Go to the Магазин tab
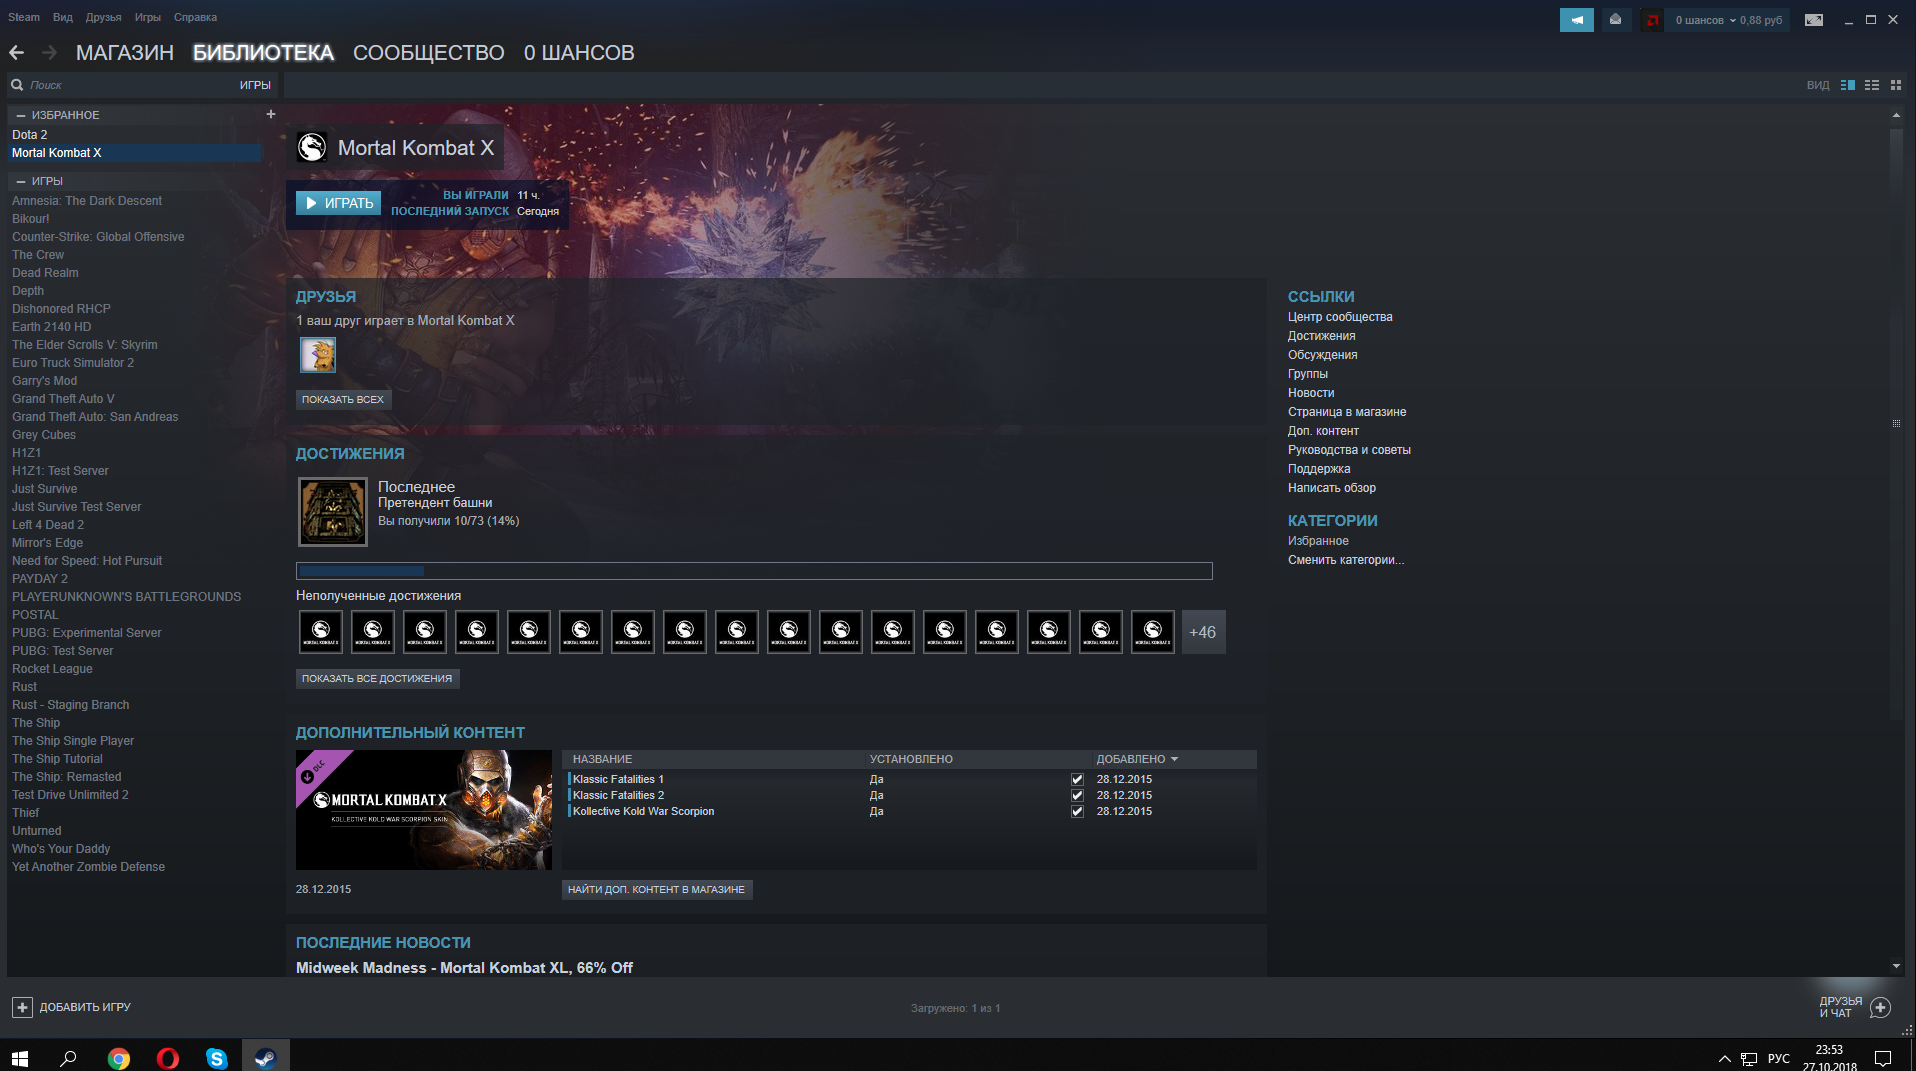Image resolution: width=1916 pixels, height=1071 pixels. tap(125, 53)
